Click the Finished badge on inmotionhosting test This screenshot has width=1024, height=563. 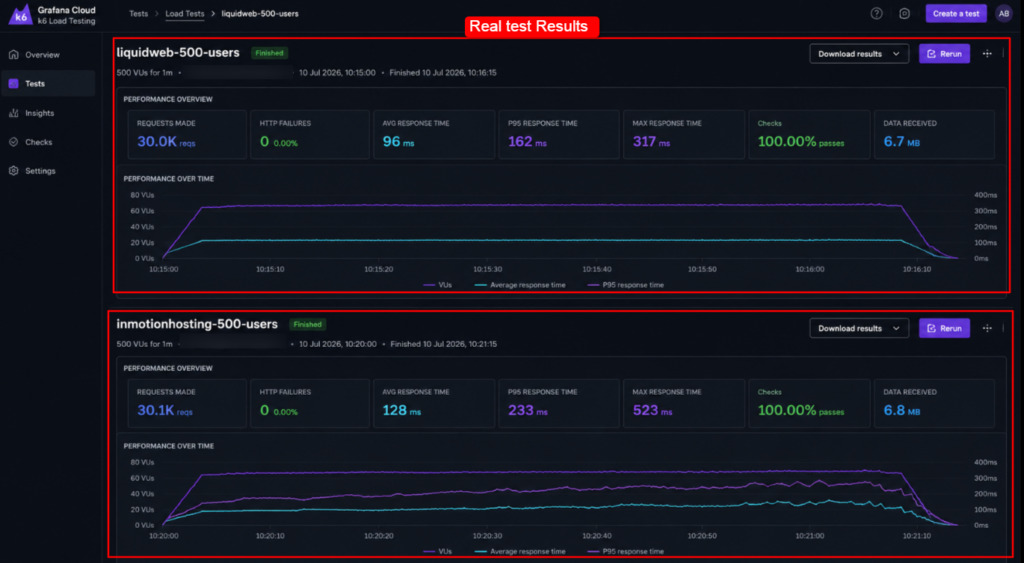(307, 324)
